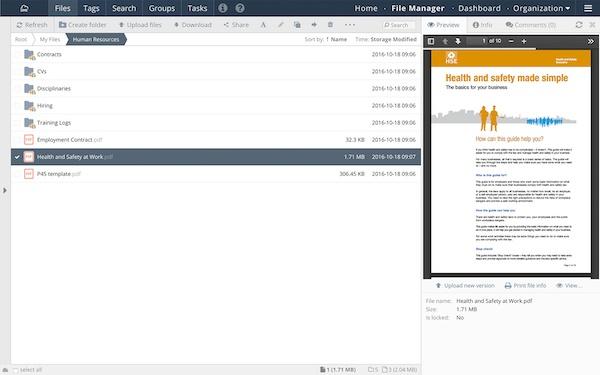Click Create folder
Viewport: 600px width, 375px height.
pyautogui.click(x=83, y=25)
